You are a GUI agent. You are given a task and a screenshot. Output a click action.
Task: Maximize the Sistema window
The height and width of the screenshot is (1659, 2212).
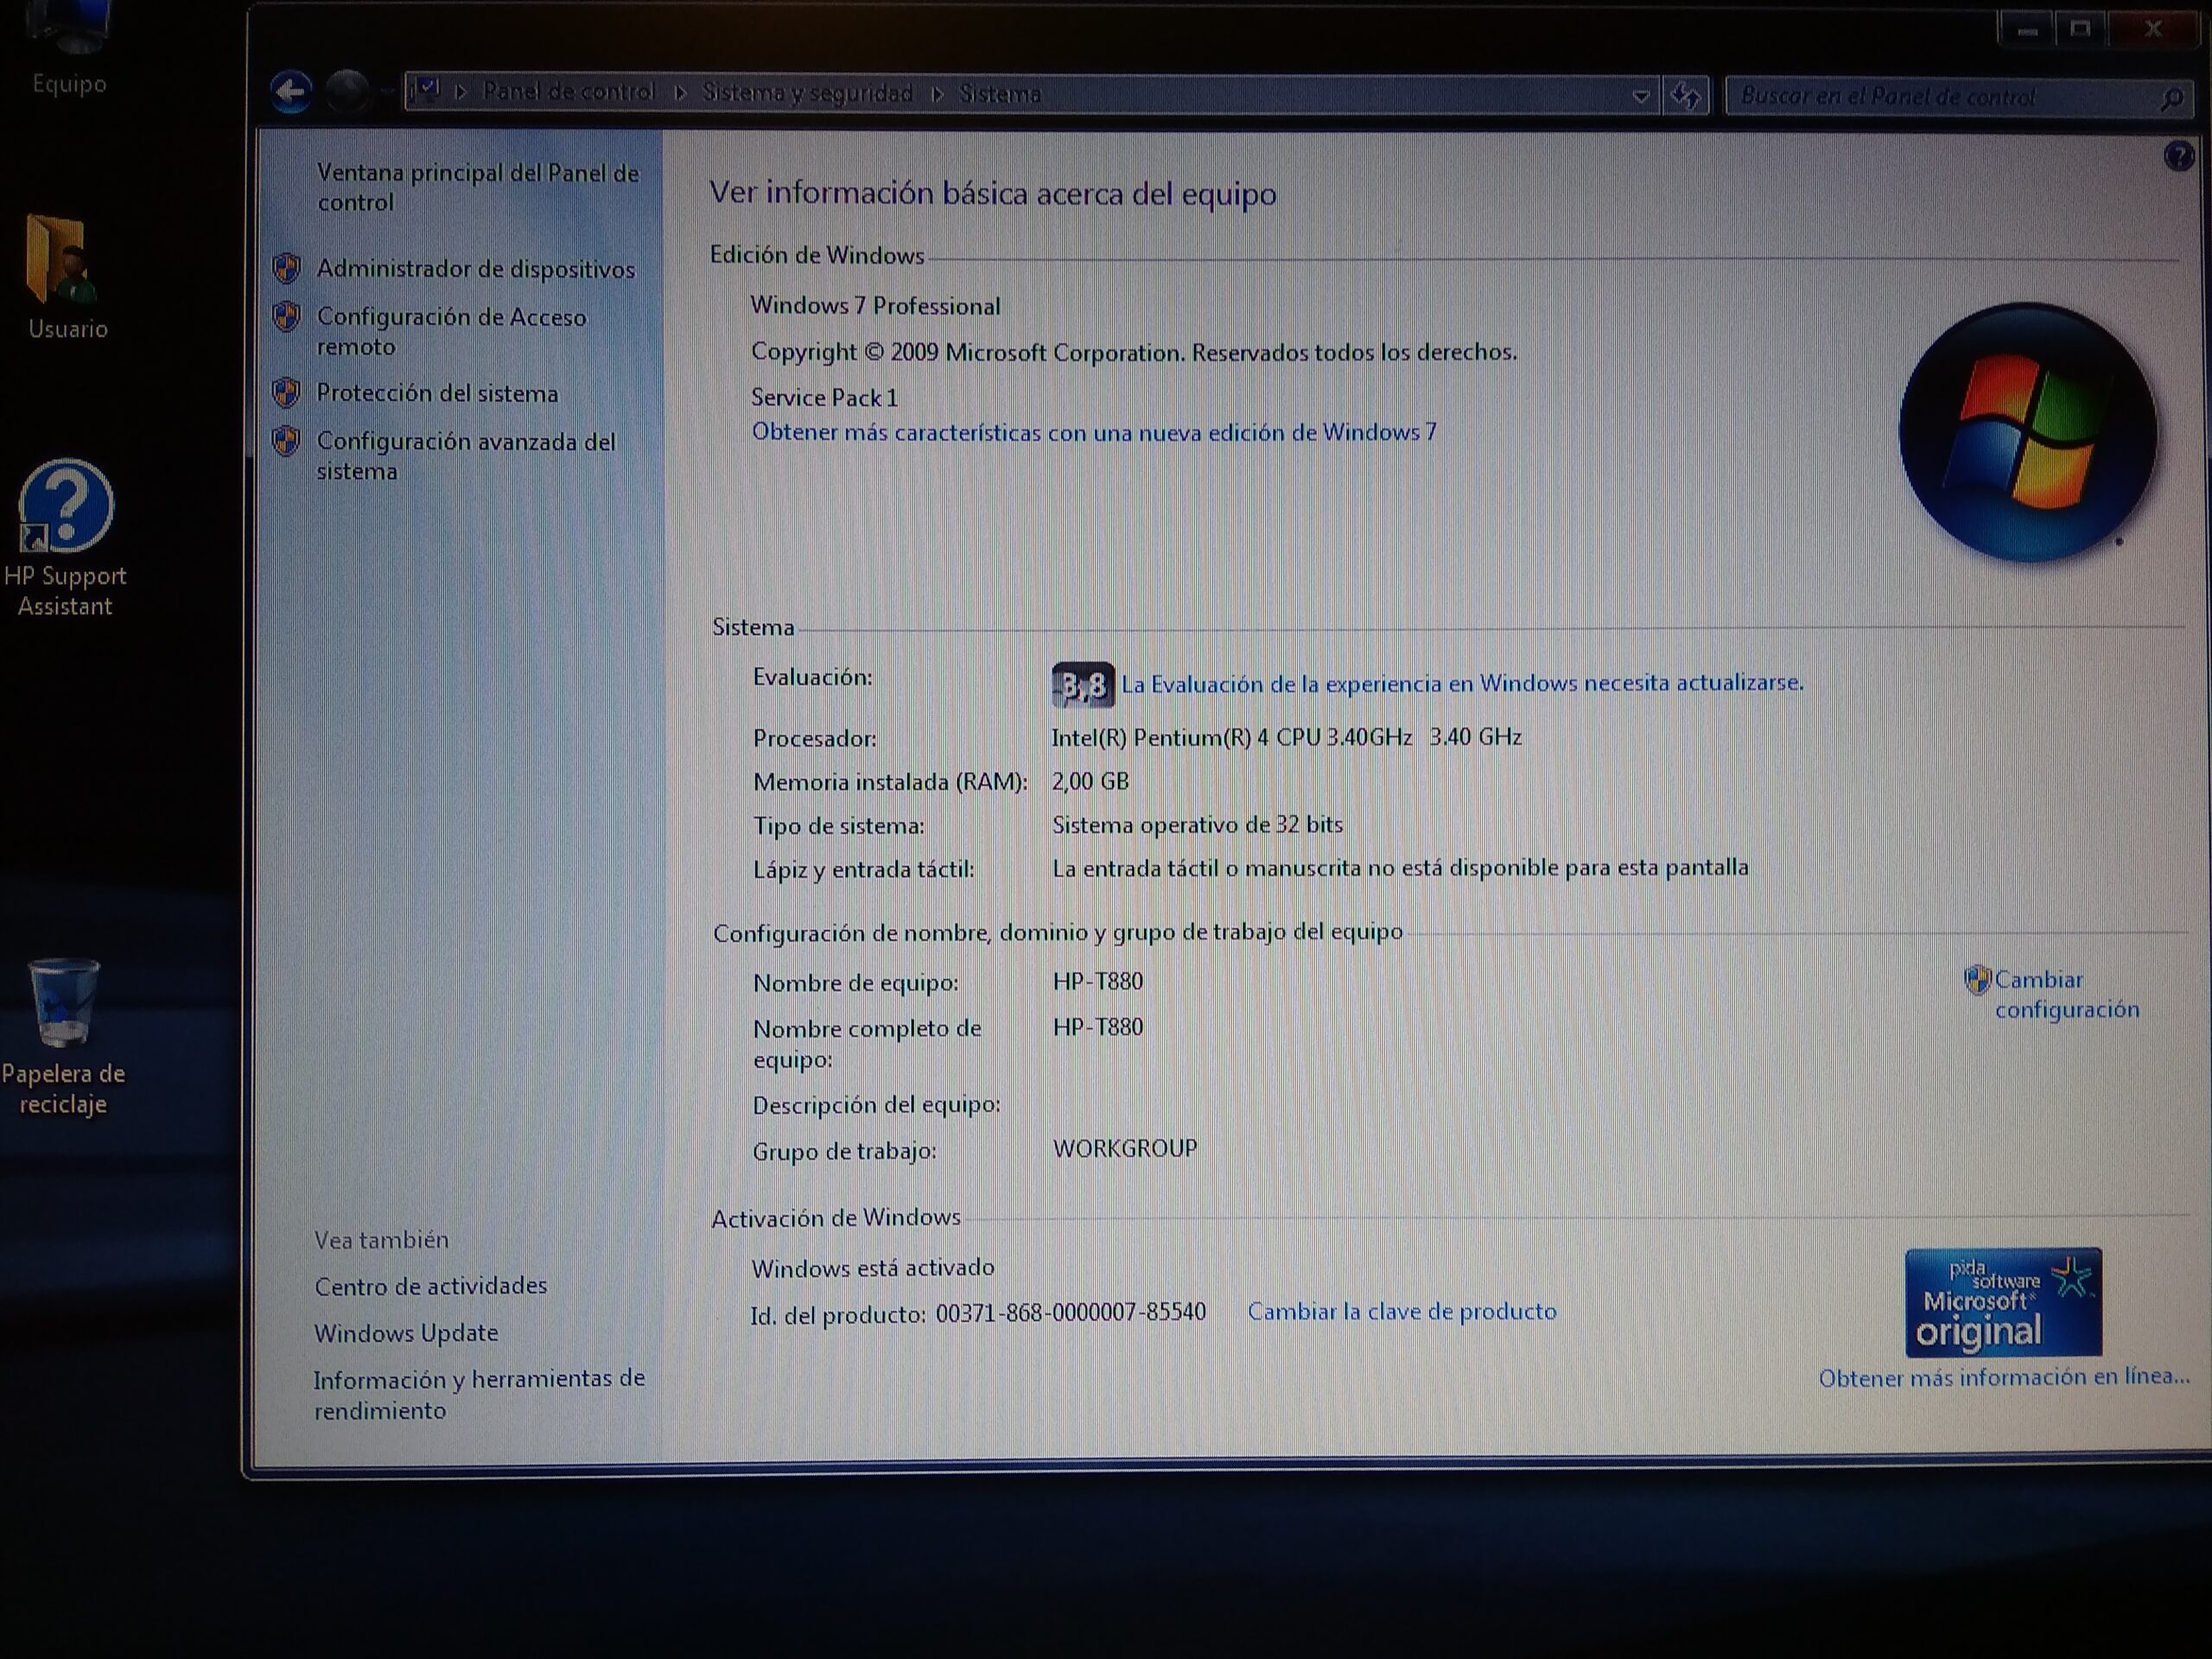click(x=2080, y=29)
